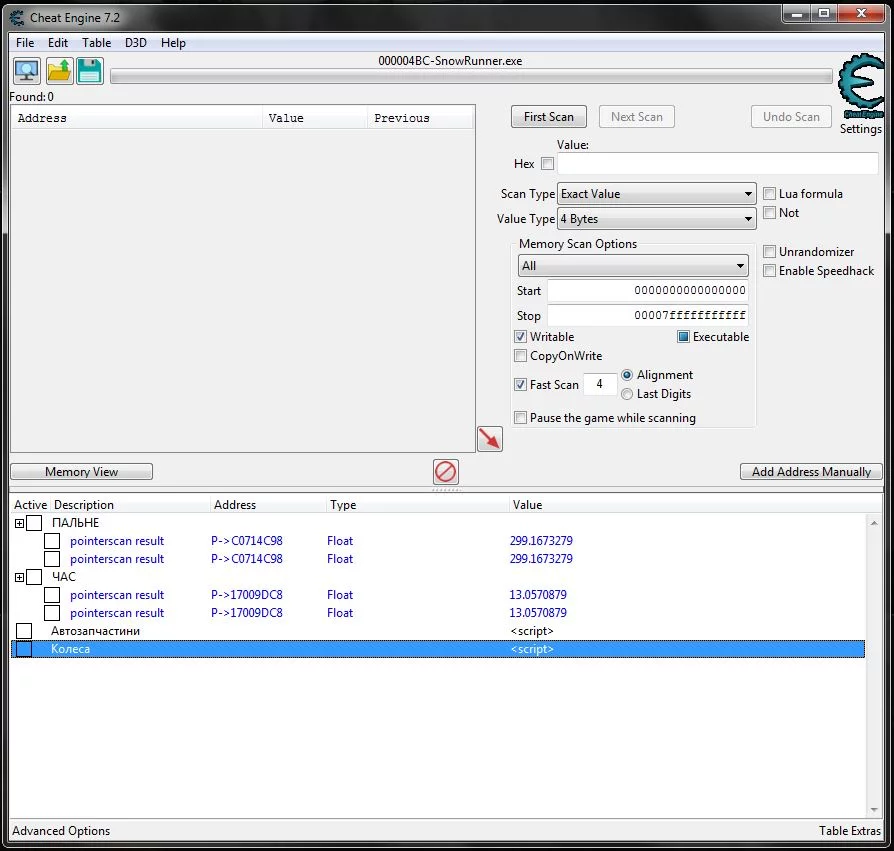Viewport: 894px width, 851px height.
Task: Open Advanced Options
Action: point(61,830)
